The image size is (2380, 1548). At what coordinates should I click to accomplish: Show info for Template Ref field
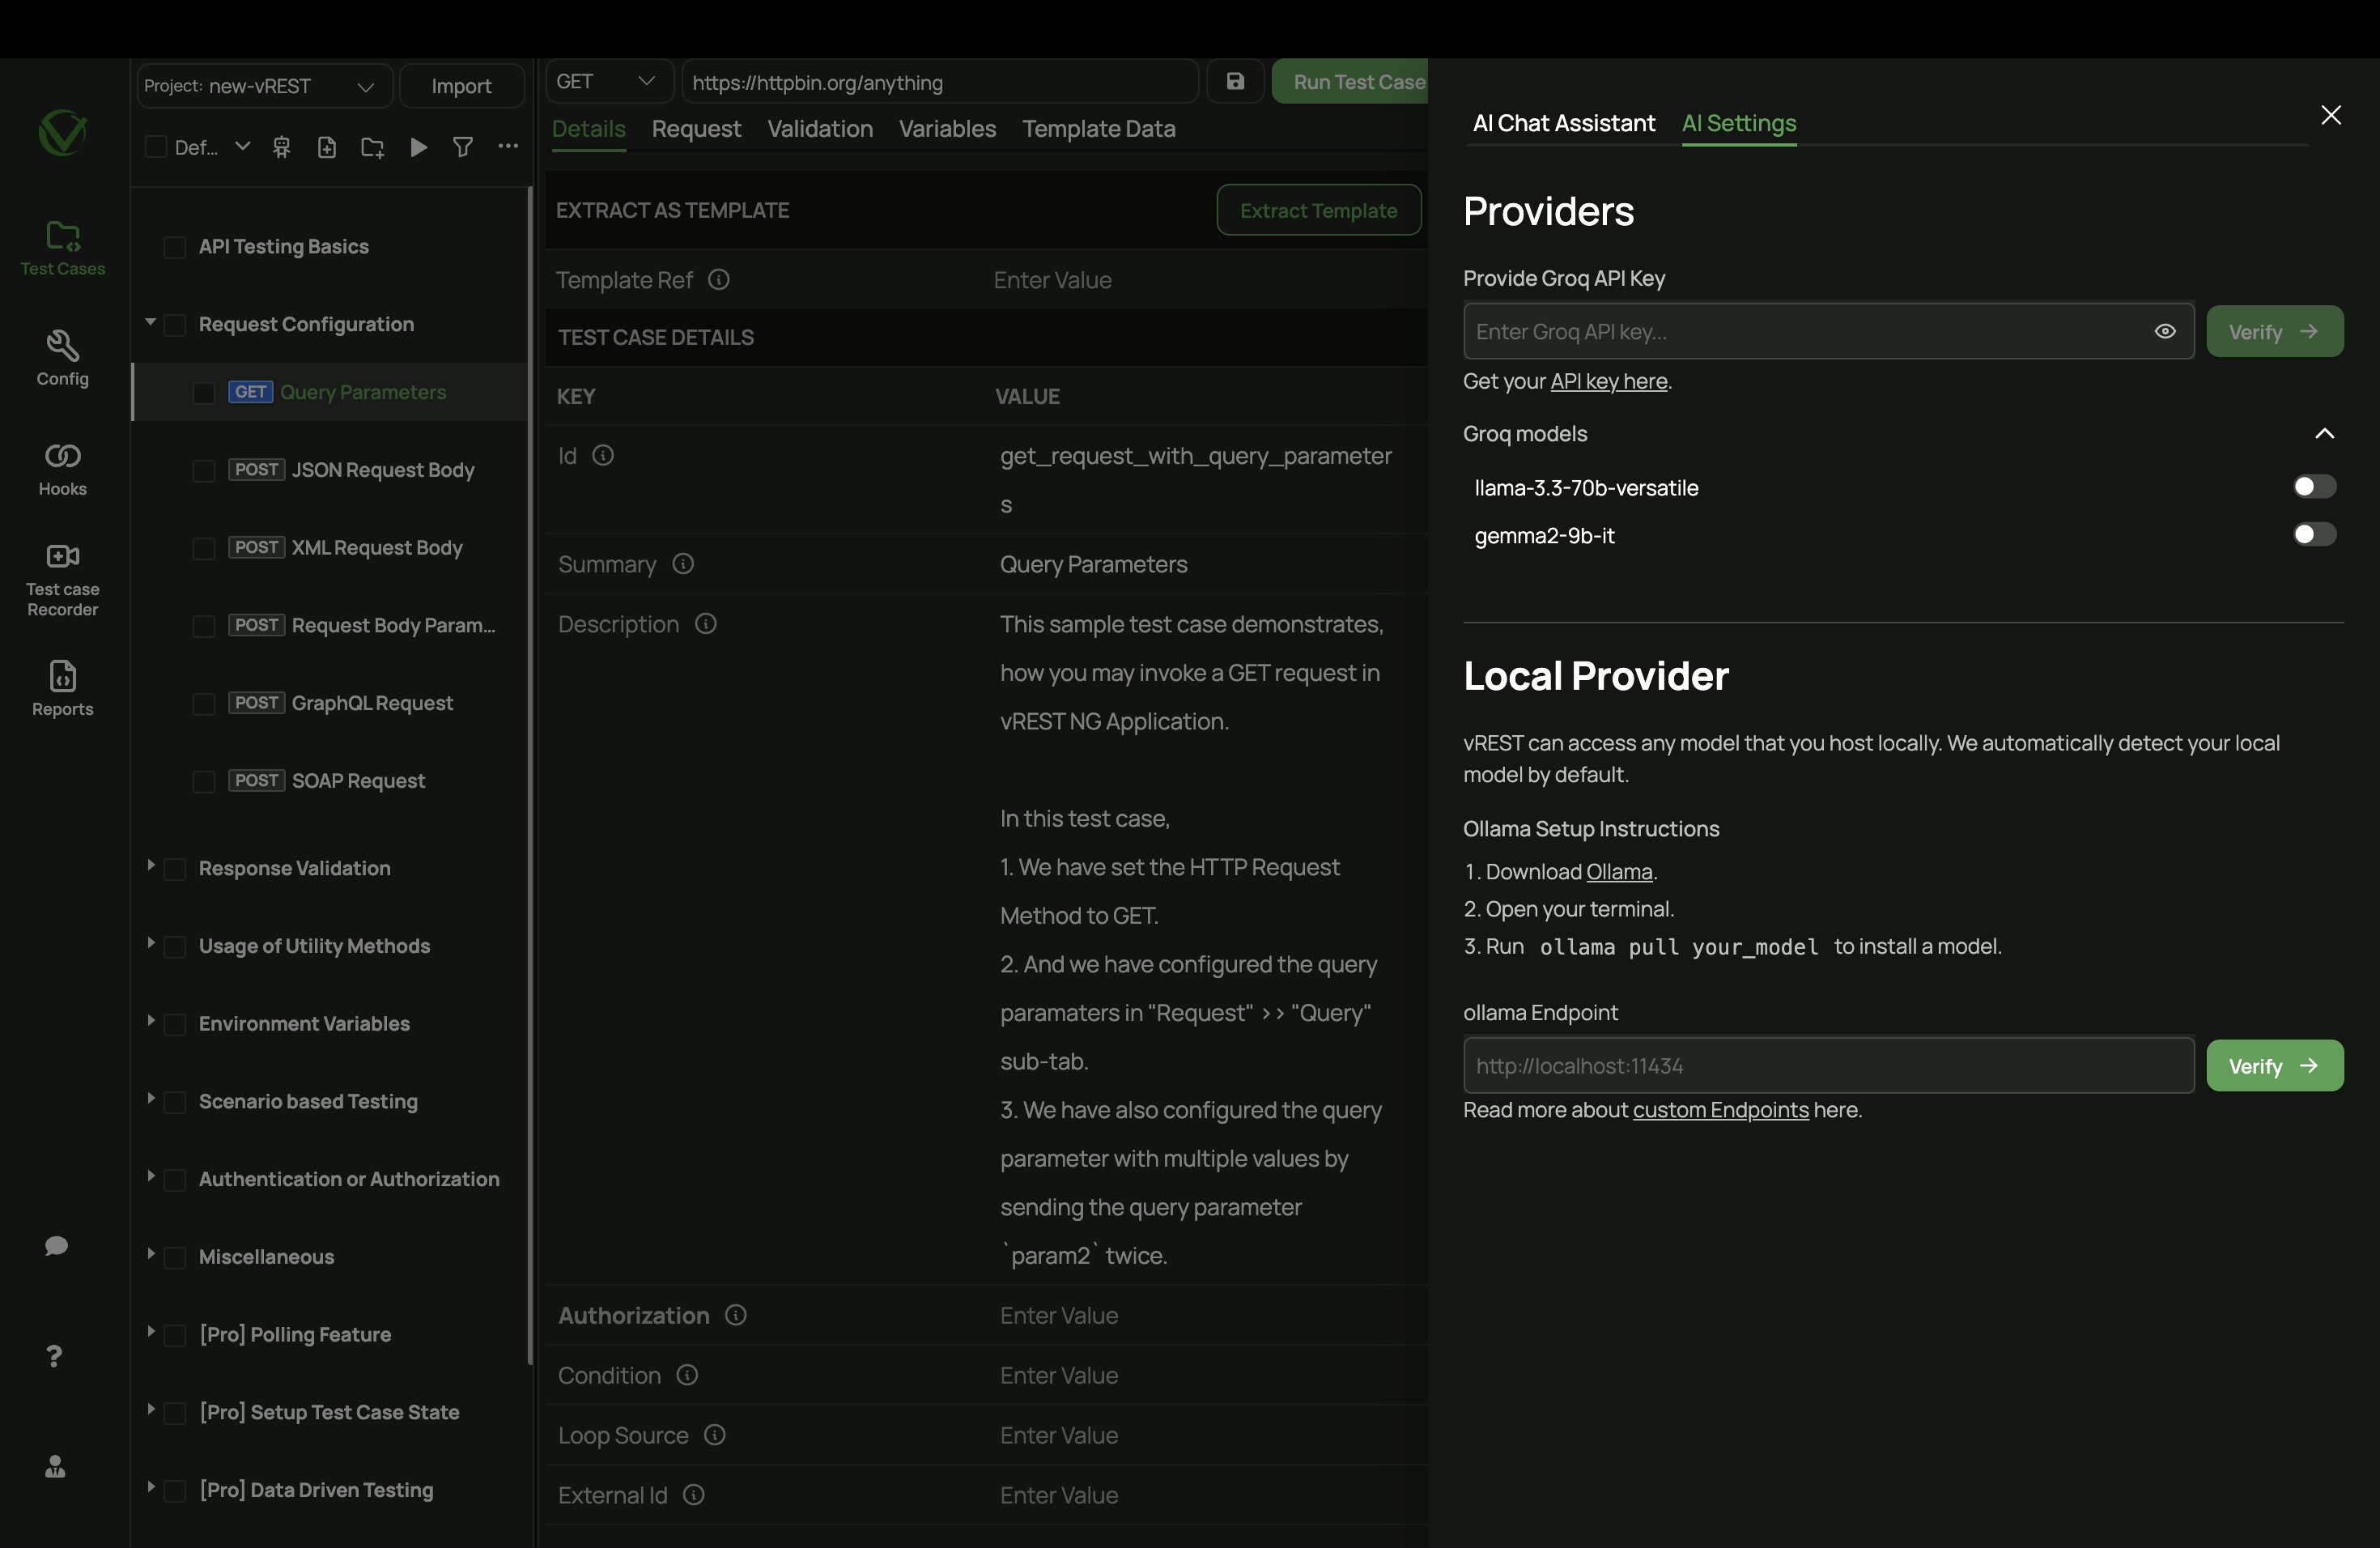pos(719,279)
